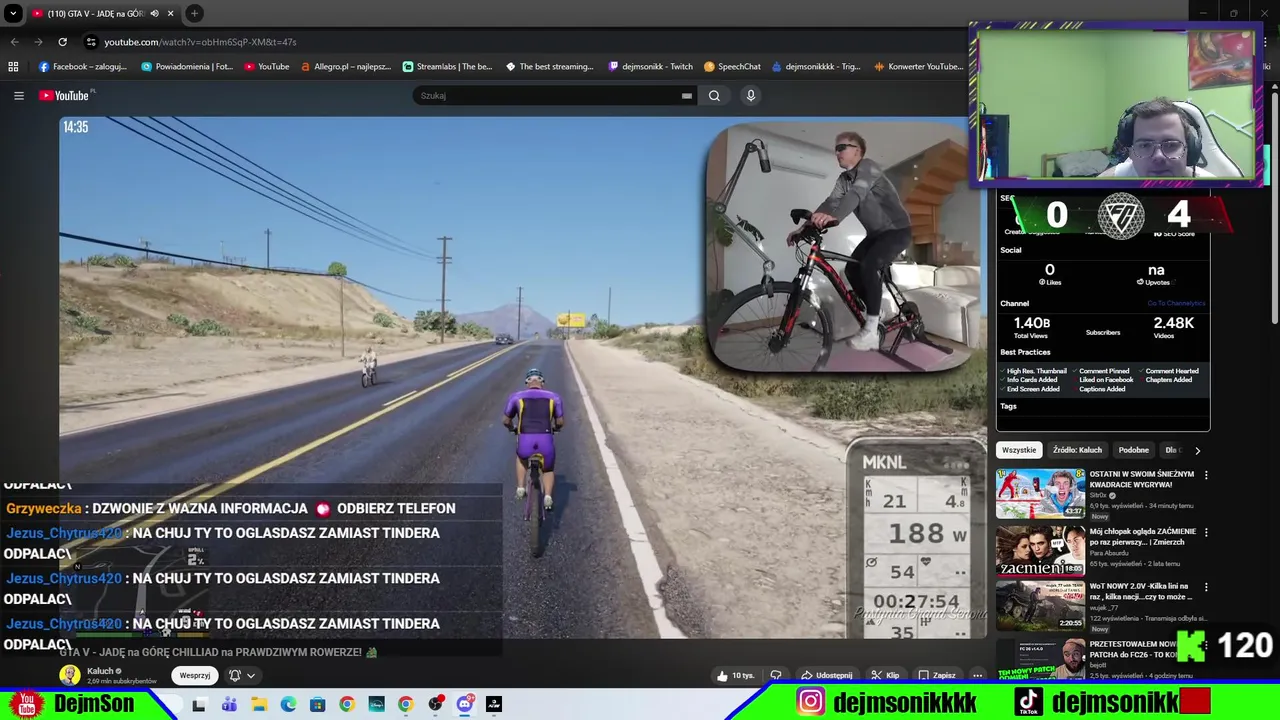
Task: Open Go To Channelytics link
Action: (x=1175, y=303)
